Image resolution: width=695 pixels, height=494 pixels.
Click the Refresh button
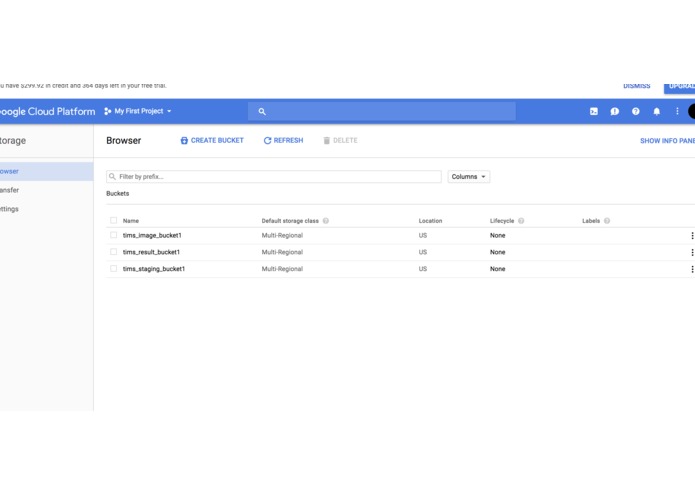pyautogui.click(x=283, y=140)
